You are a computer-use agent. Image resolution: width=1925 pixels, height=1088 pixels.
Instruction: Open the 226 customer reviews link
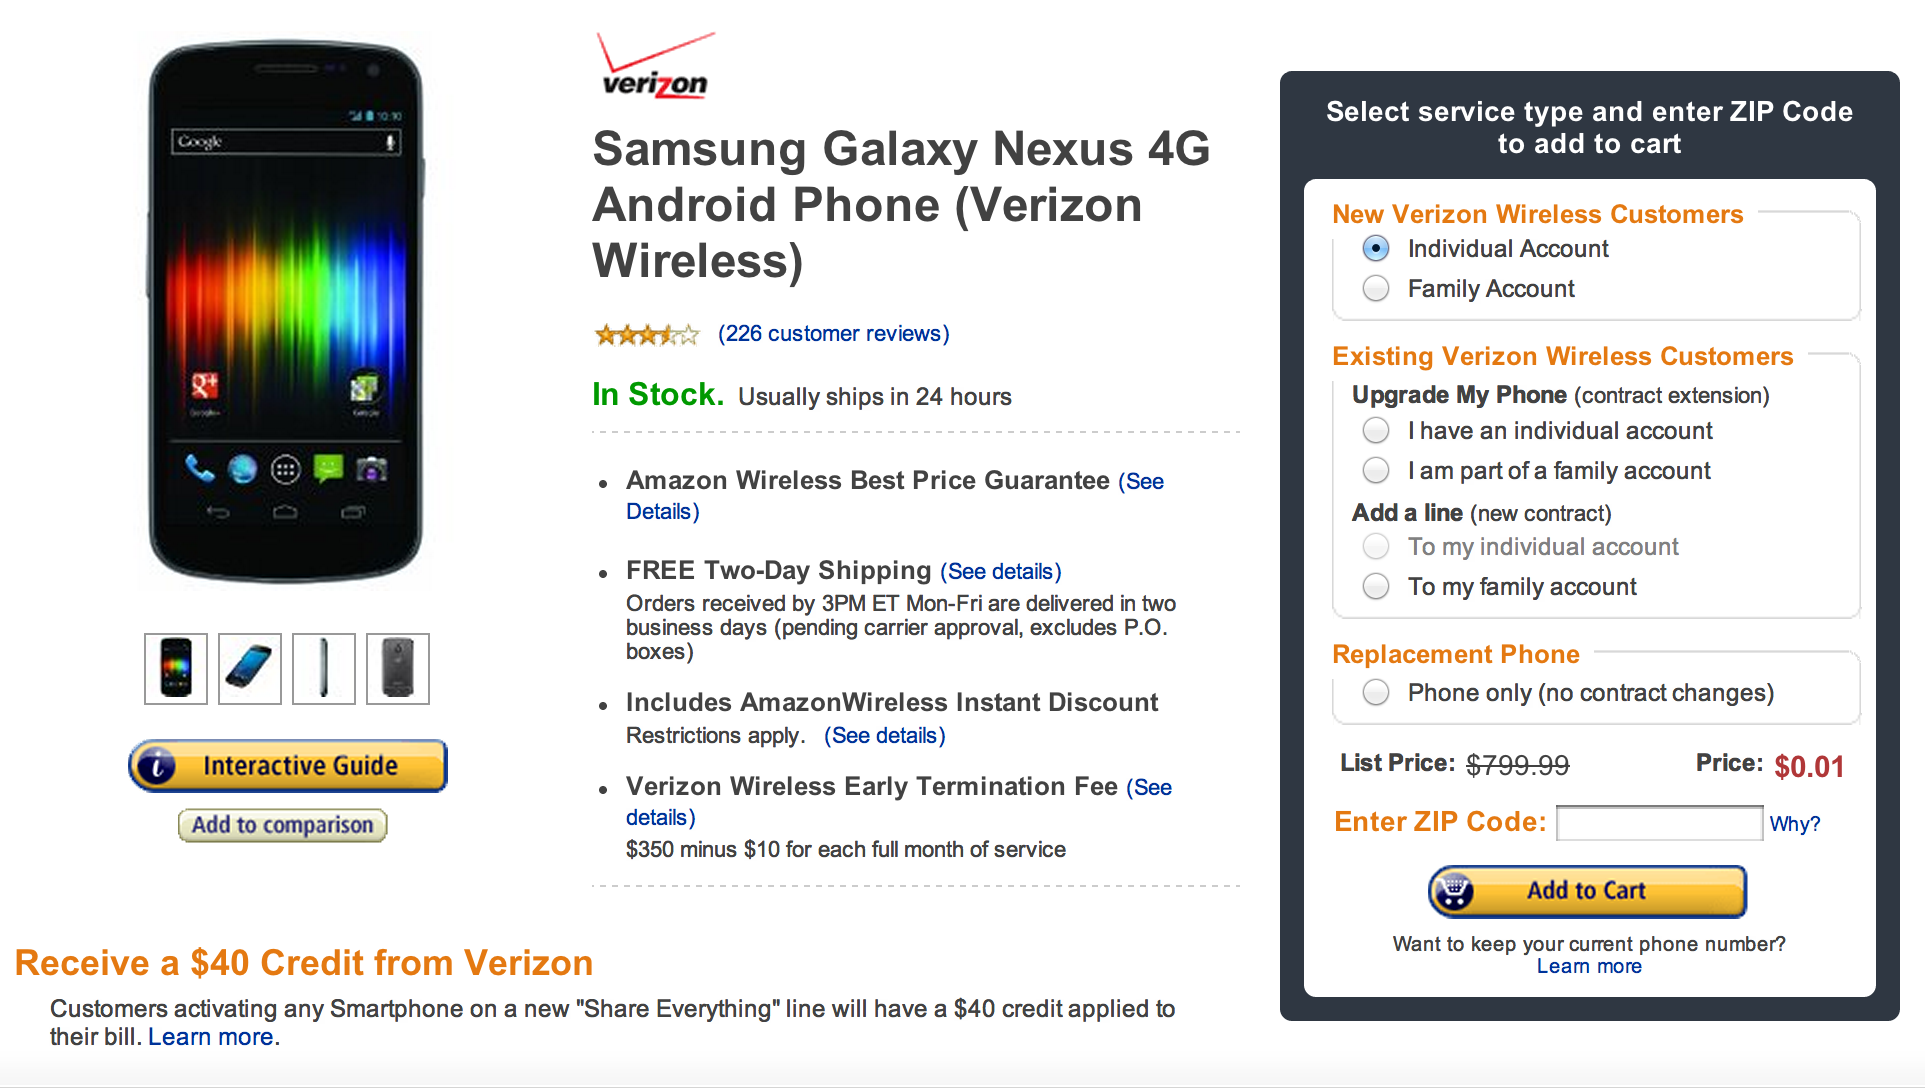coord(833,334)
